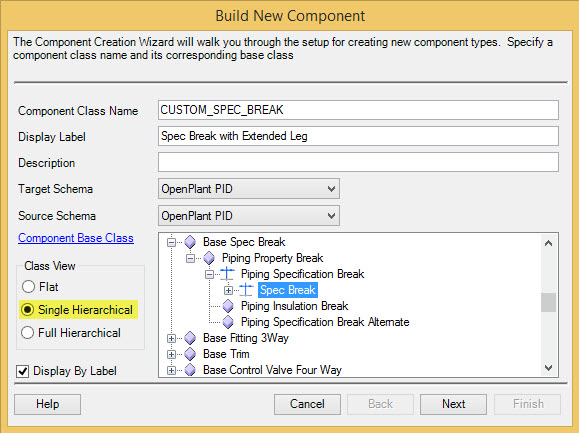This screenshot has width=579, height=433.
Task: Collapse the Base Spec Break node
Action: [171, 243]
